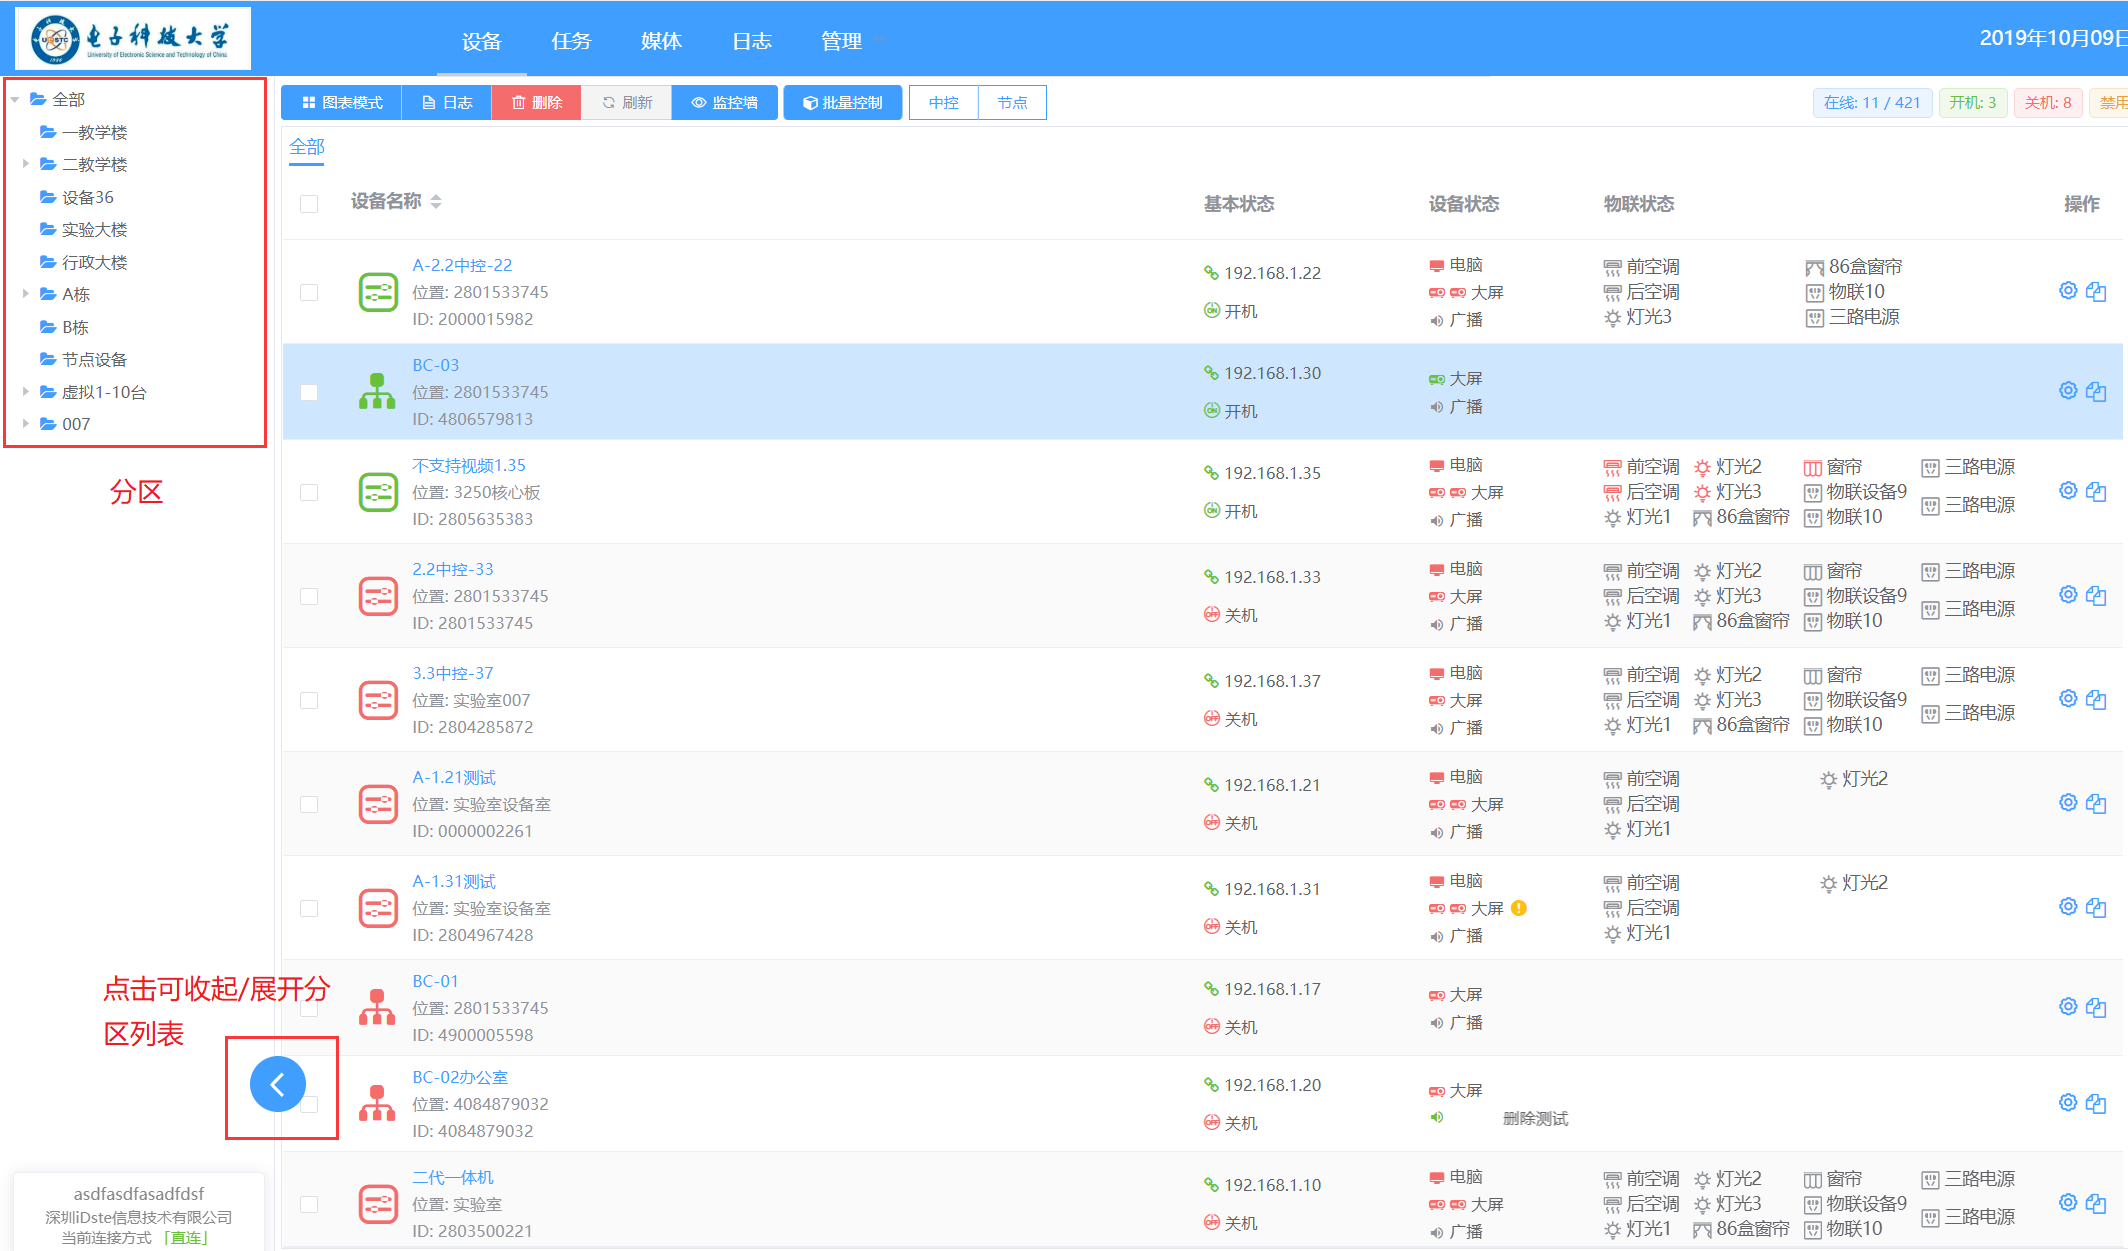Open the 任务 top menu

(x=571, y=41)
